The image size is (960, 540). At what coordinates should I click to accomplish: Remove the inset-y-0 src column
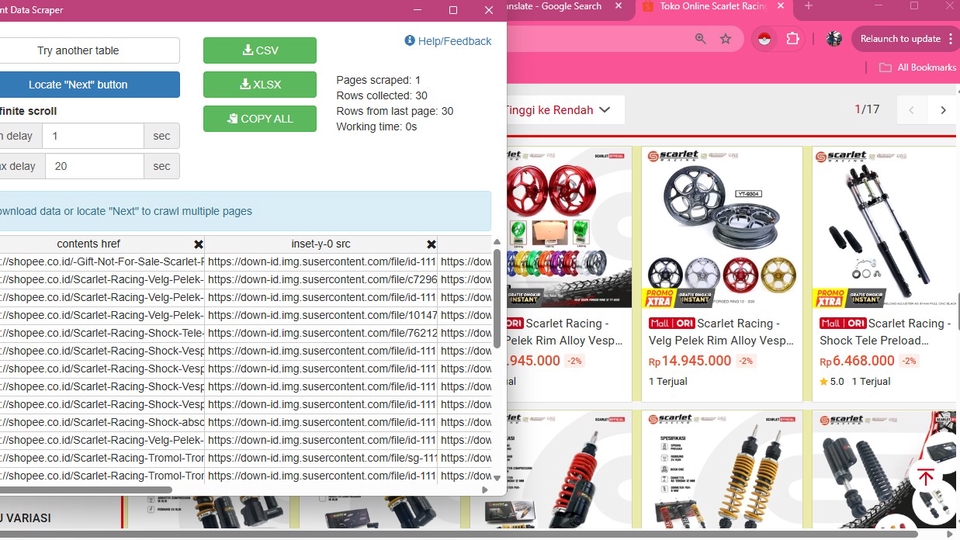point(431,244)
